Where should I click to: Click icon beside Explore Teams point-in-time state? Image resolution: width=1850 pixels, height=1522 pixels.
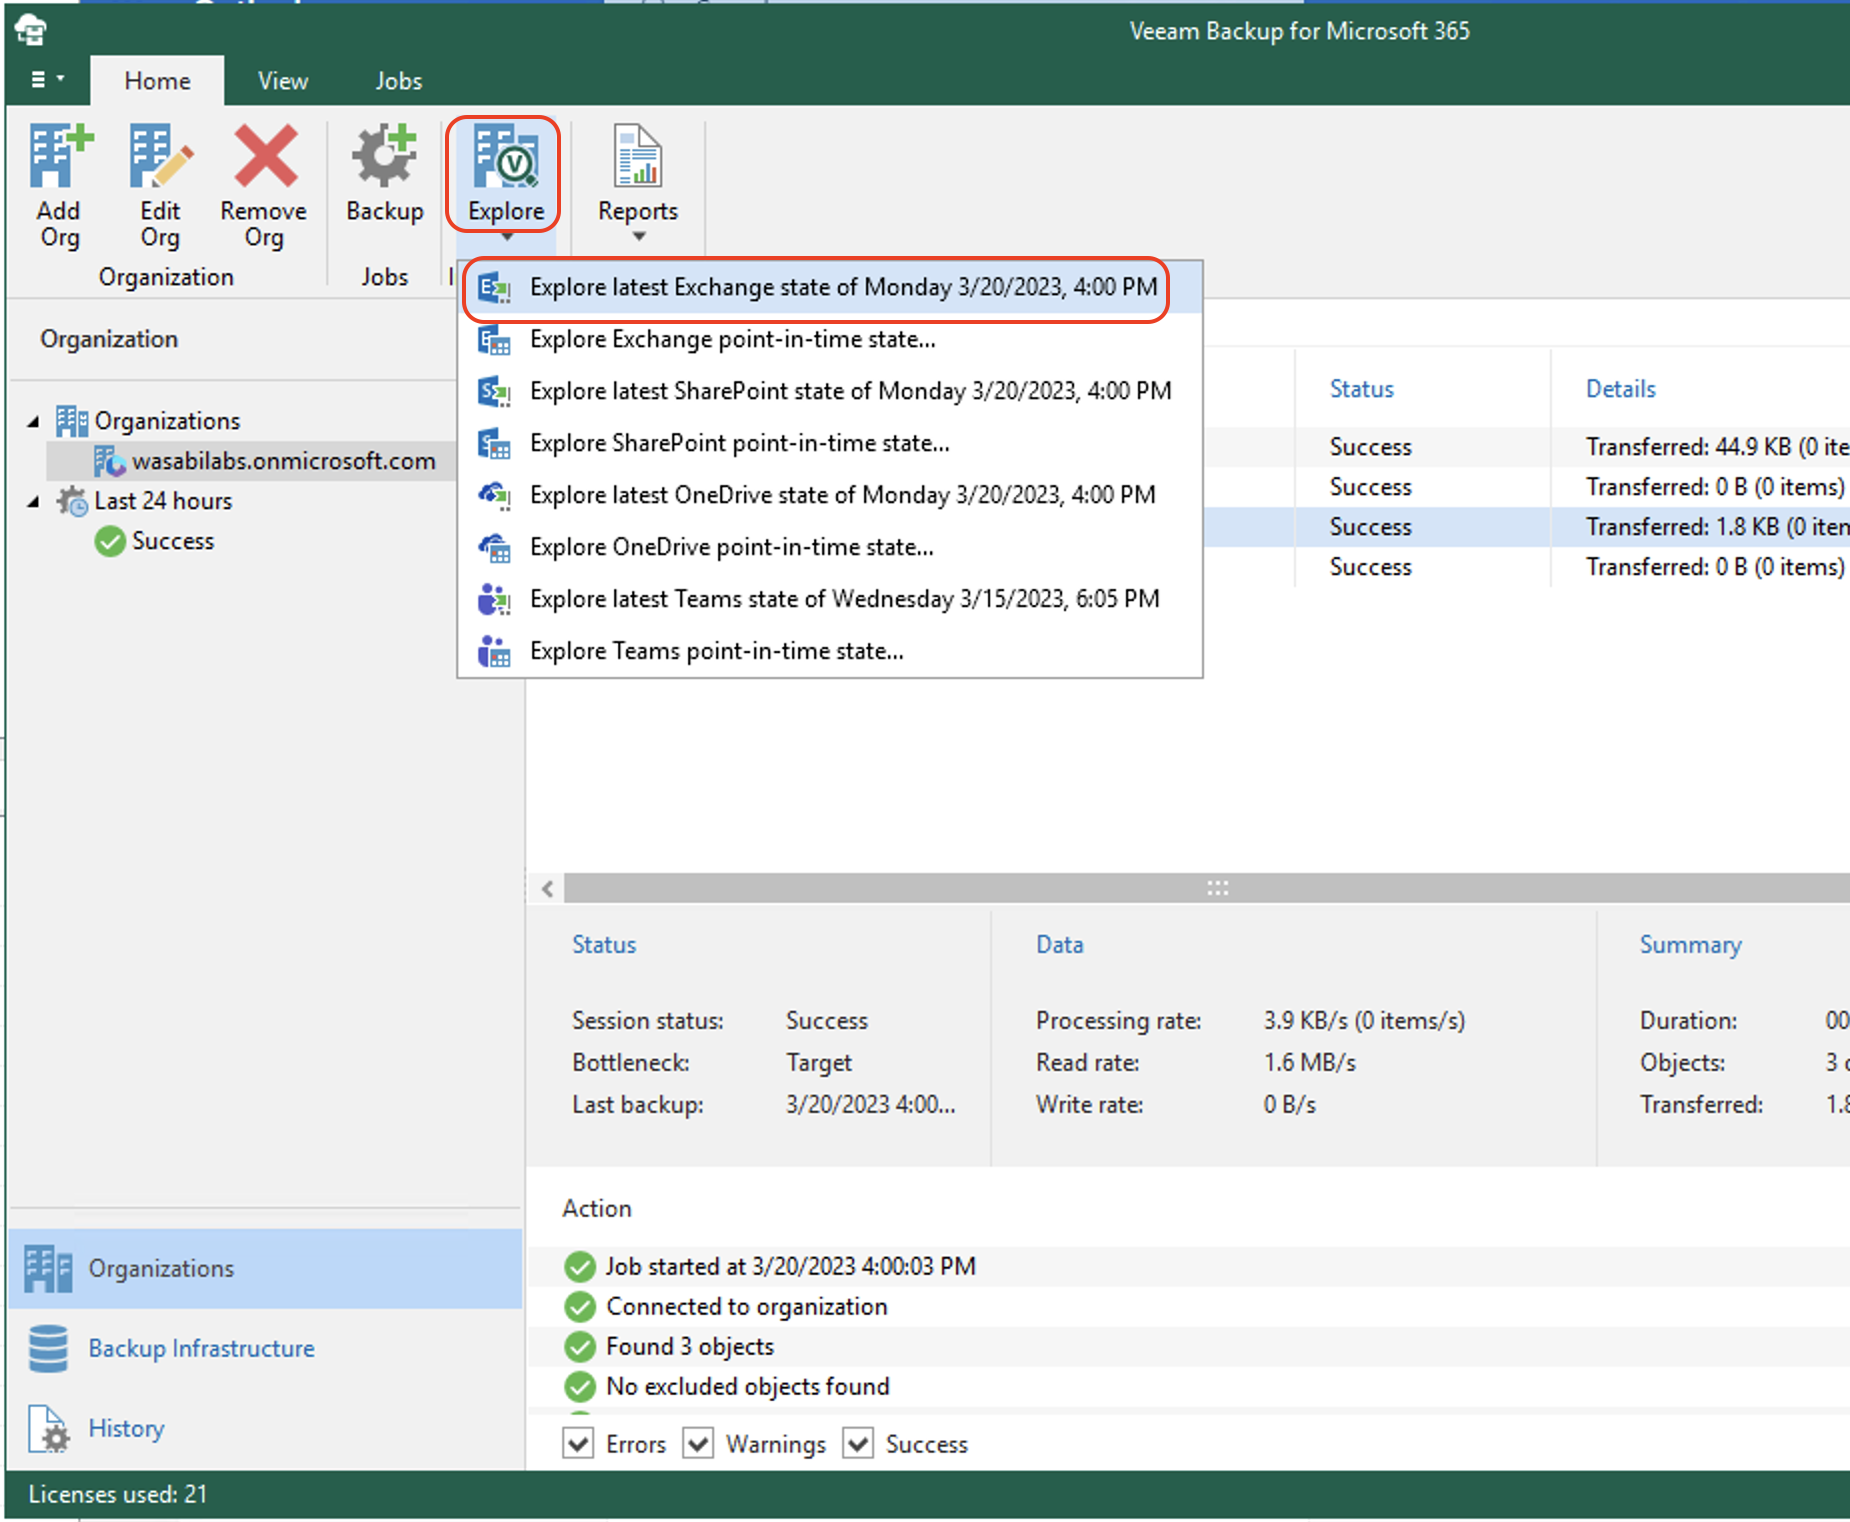pos(494,652)
